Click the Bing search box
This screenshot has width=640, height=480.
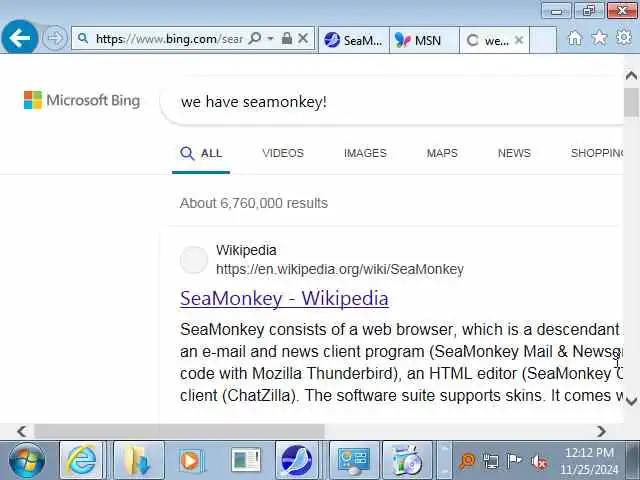coord(392,102)
